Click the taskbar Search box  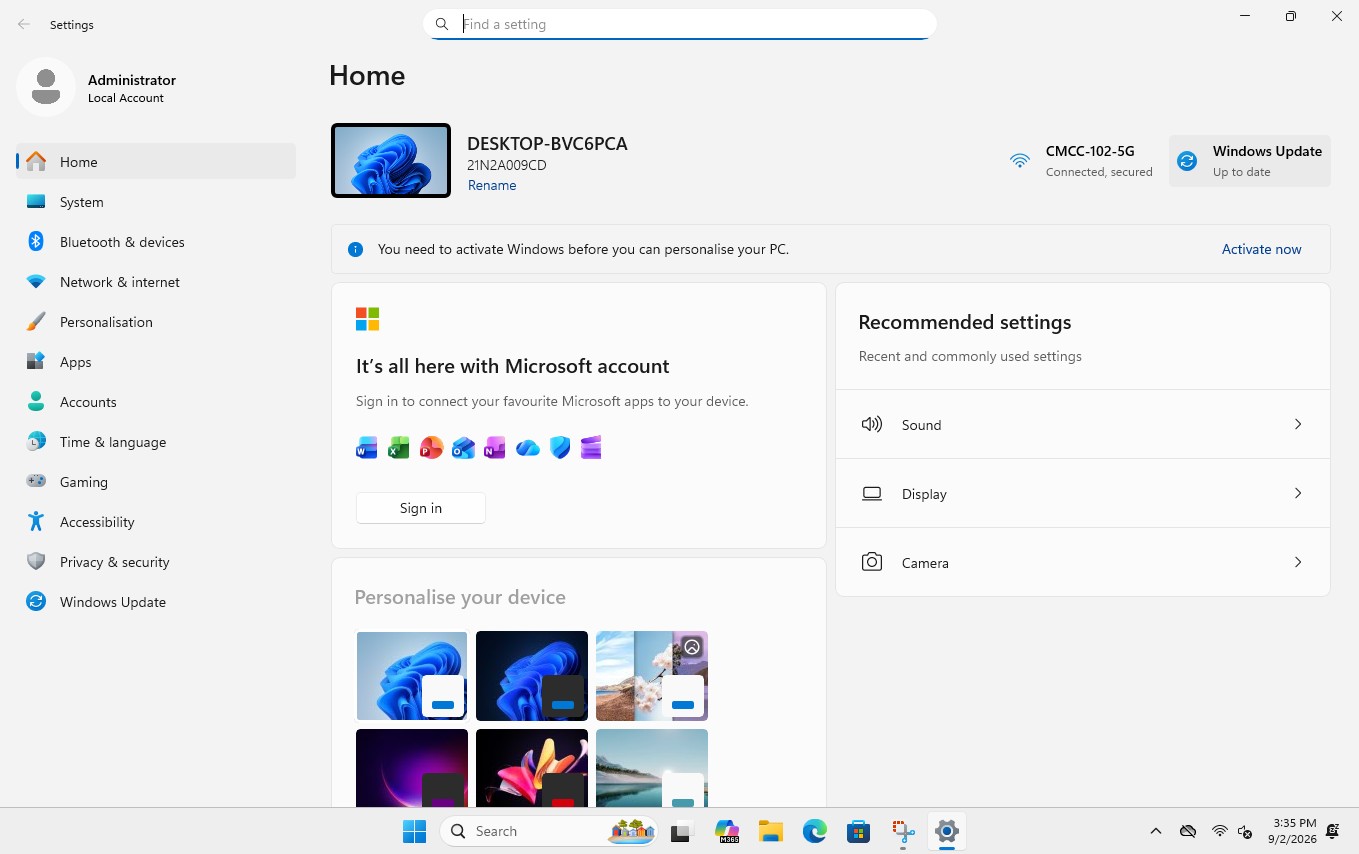(550, 831)
